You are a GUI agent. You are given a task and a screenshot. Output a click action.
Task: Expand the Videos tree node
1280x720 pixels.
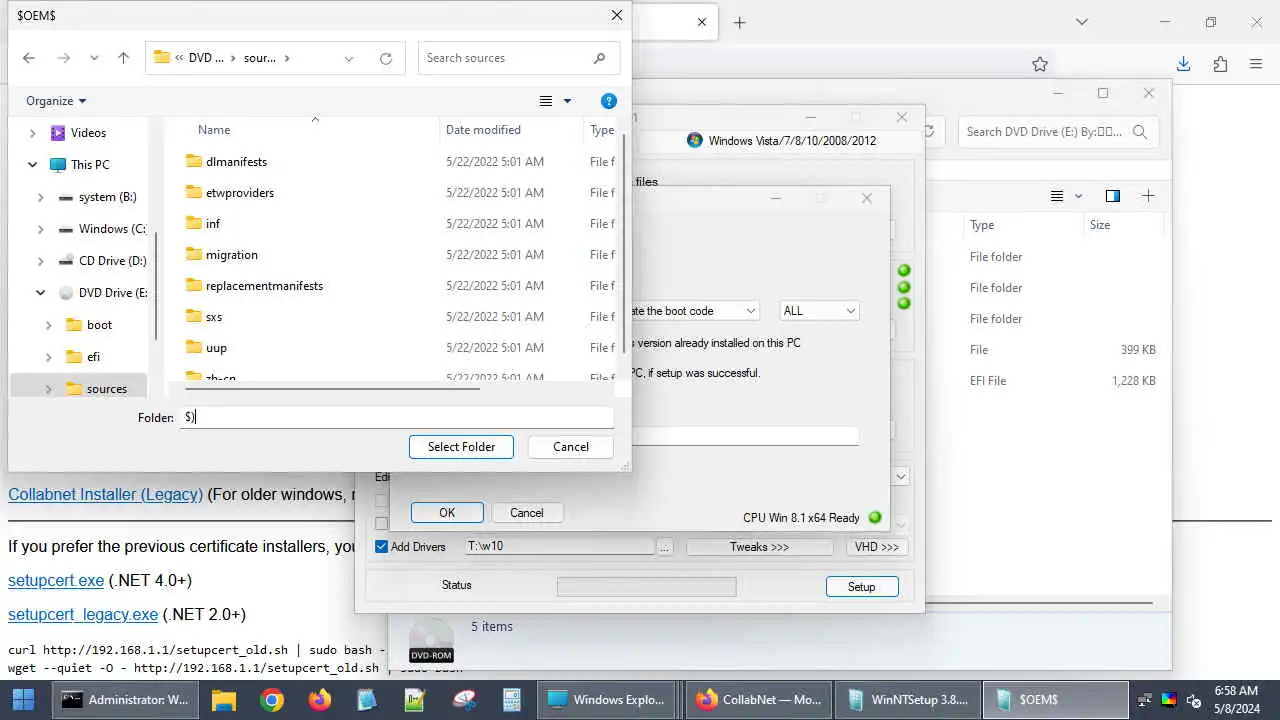click(32, 133)
